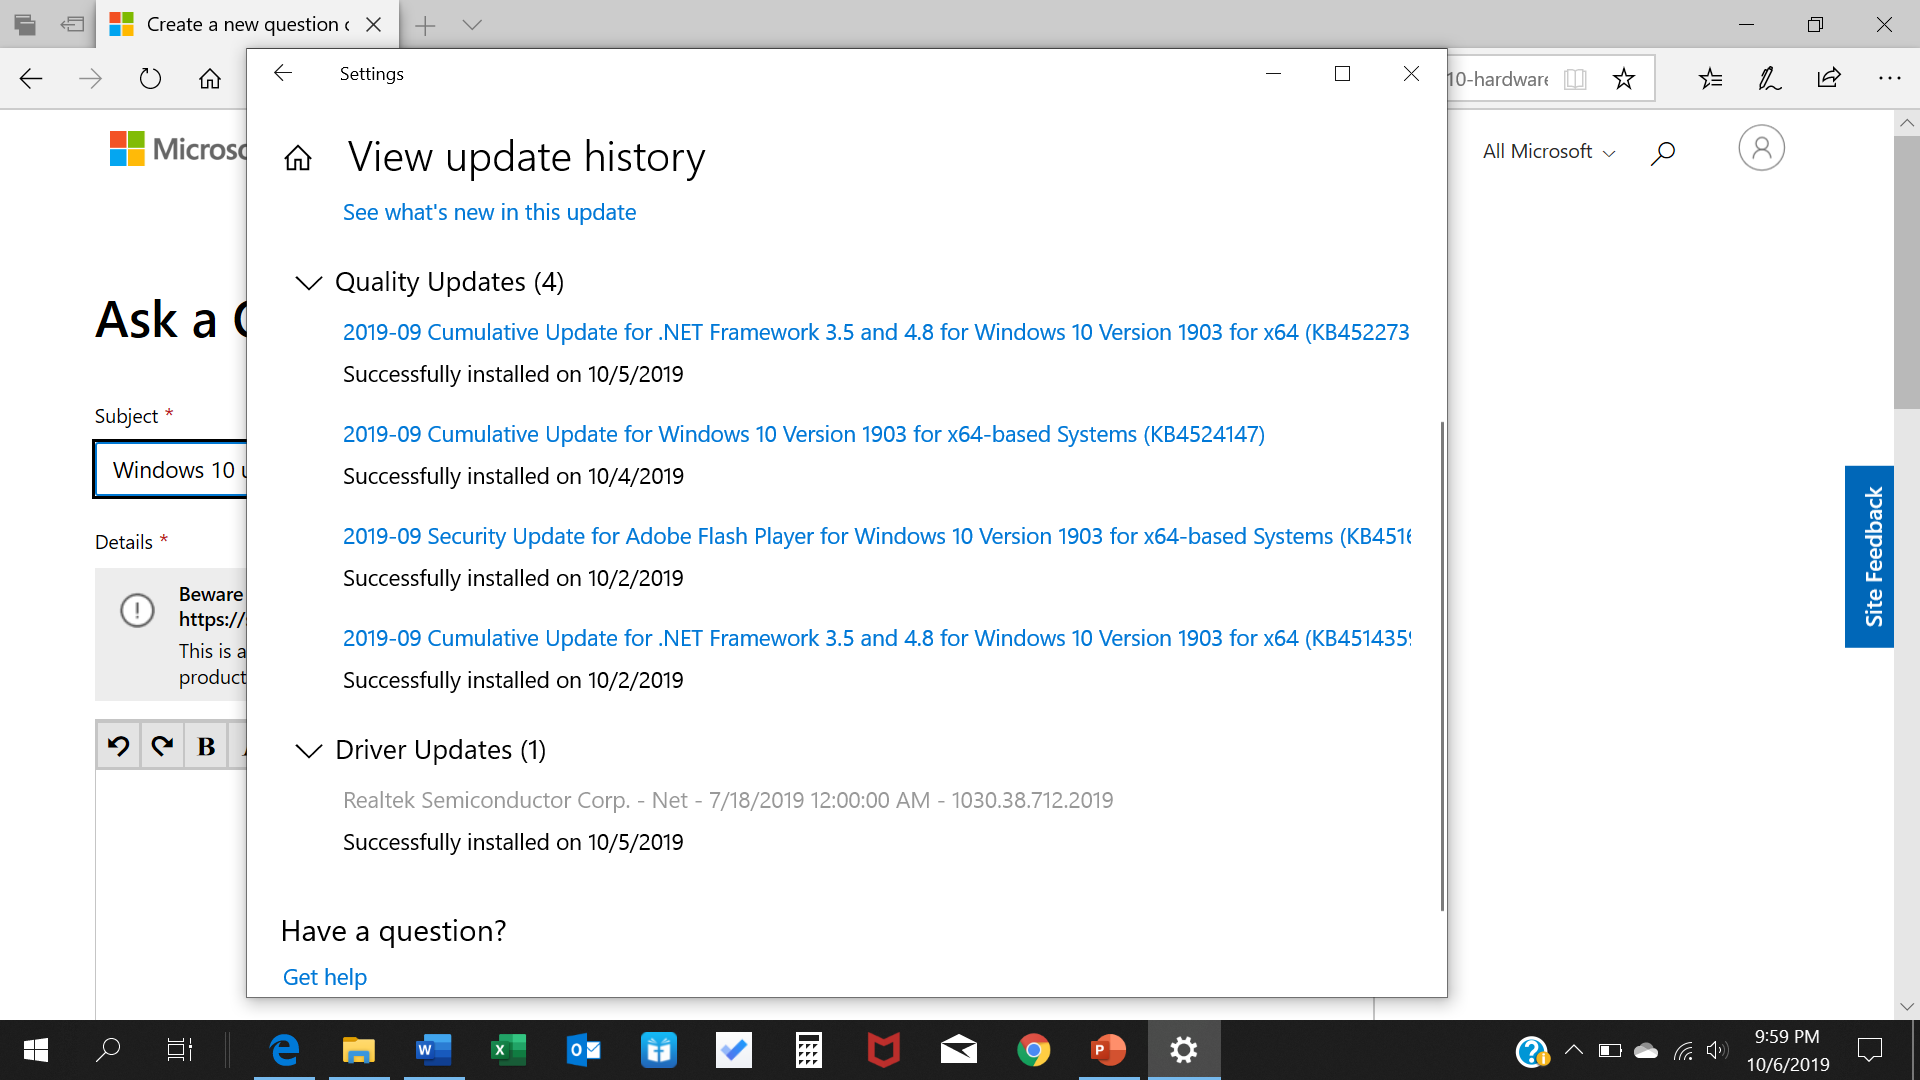Open account sign-in avatar
1920x1080 pixels.
click(1761, 148)
